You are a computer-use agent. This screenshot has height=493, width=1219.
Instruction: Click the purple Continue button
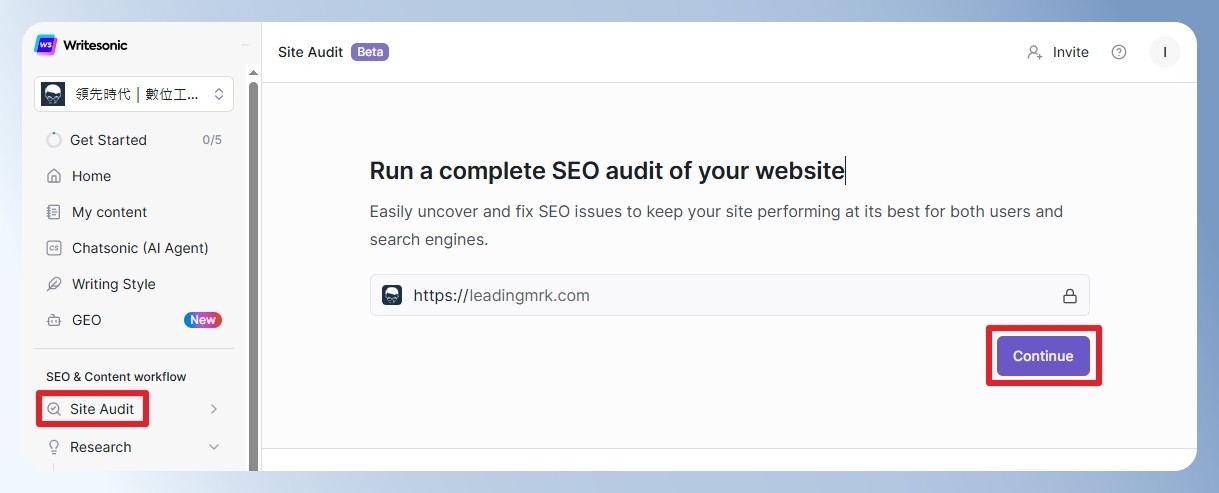pos(1043,356)
